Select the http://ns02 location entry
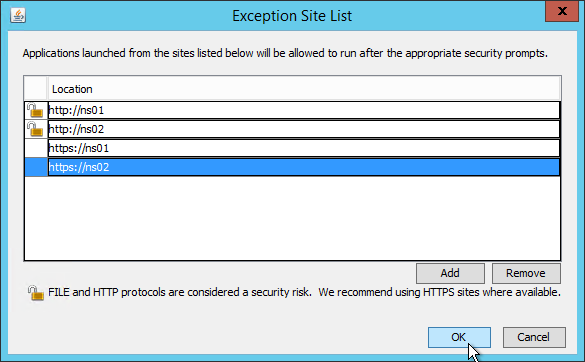The image size is (585, 362). coord(304,129)
